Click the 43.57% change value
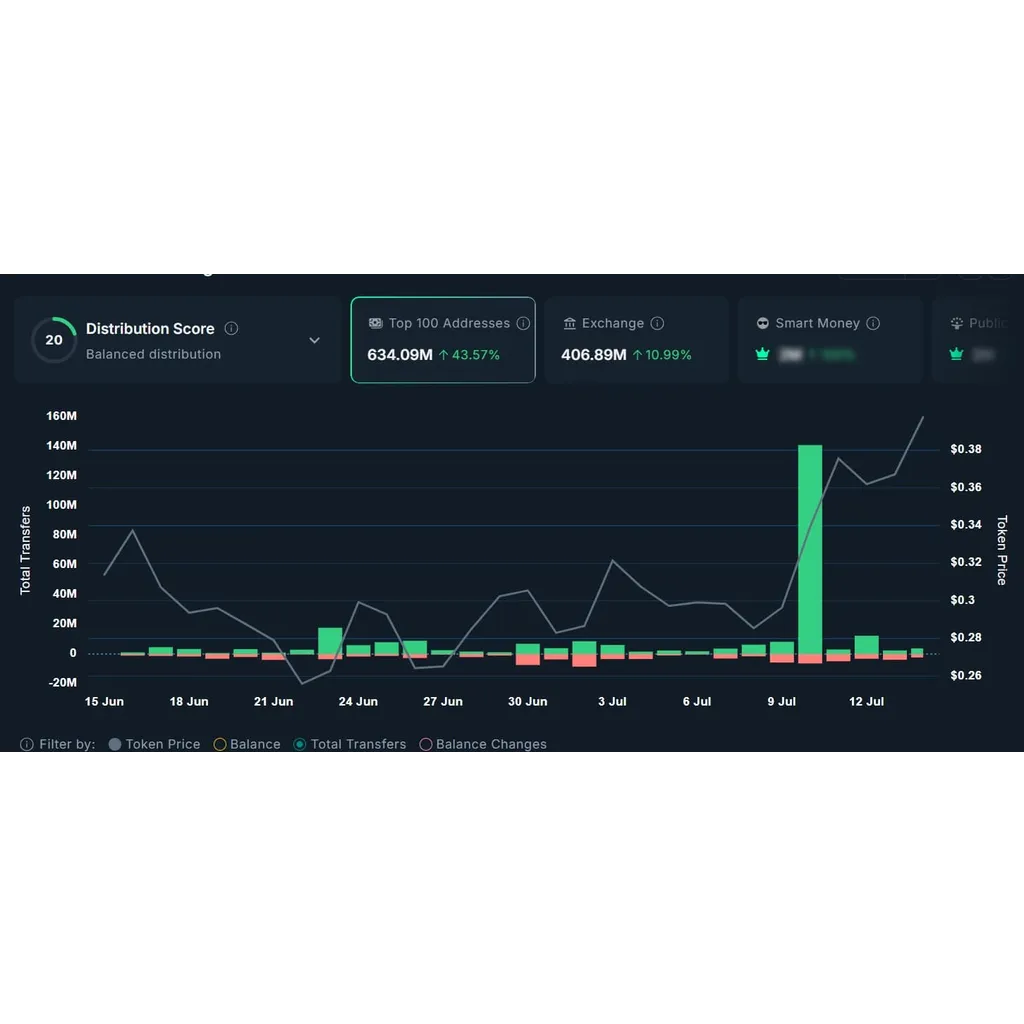1024x1024 pixels. click(x=476, y=355)
